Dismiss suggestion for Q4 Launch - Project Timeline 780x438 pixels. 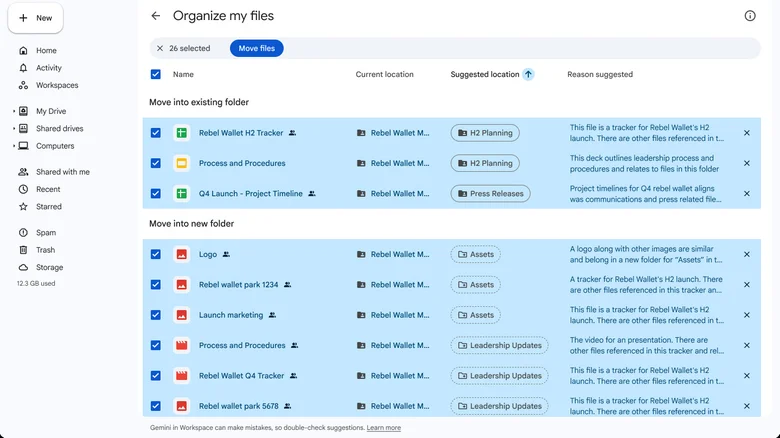coord(747,194)
